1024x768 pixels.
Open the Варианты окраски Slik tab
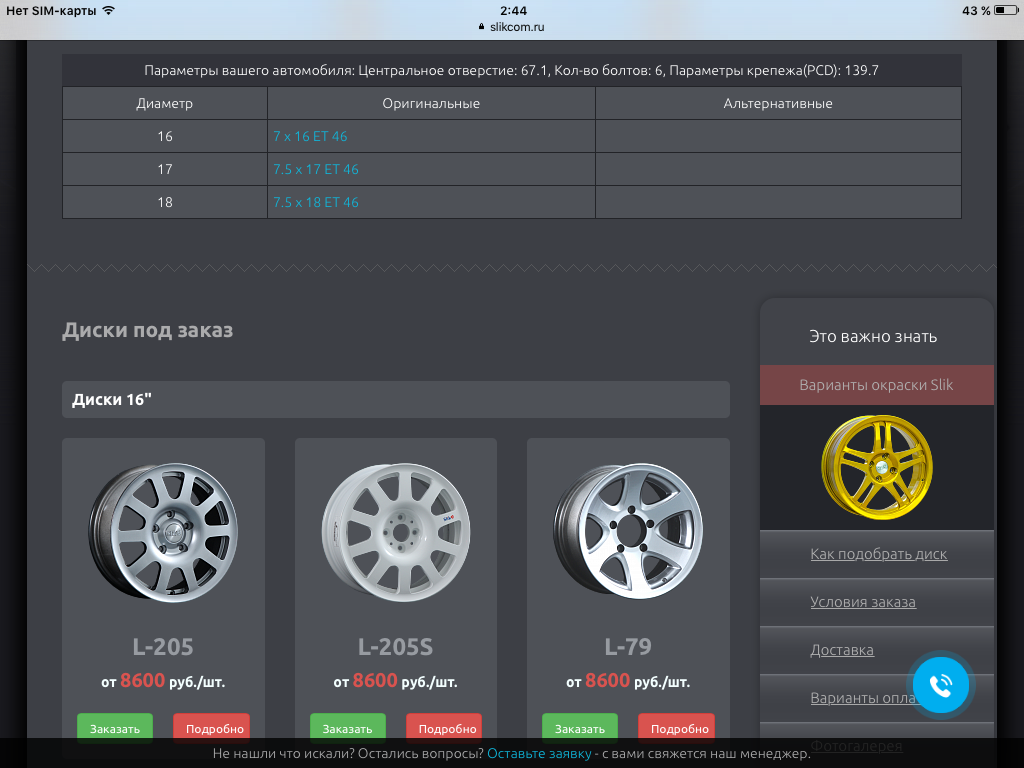tap(876, 385)
